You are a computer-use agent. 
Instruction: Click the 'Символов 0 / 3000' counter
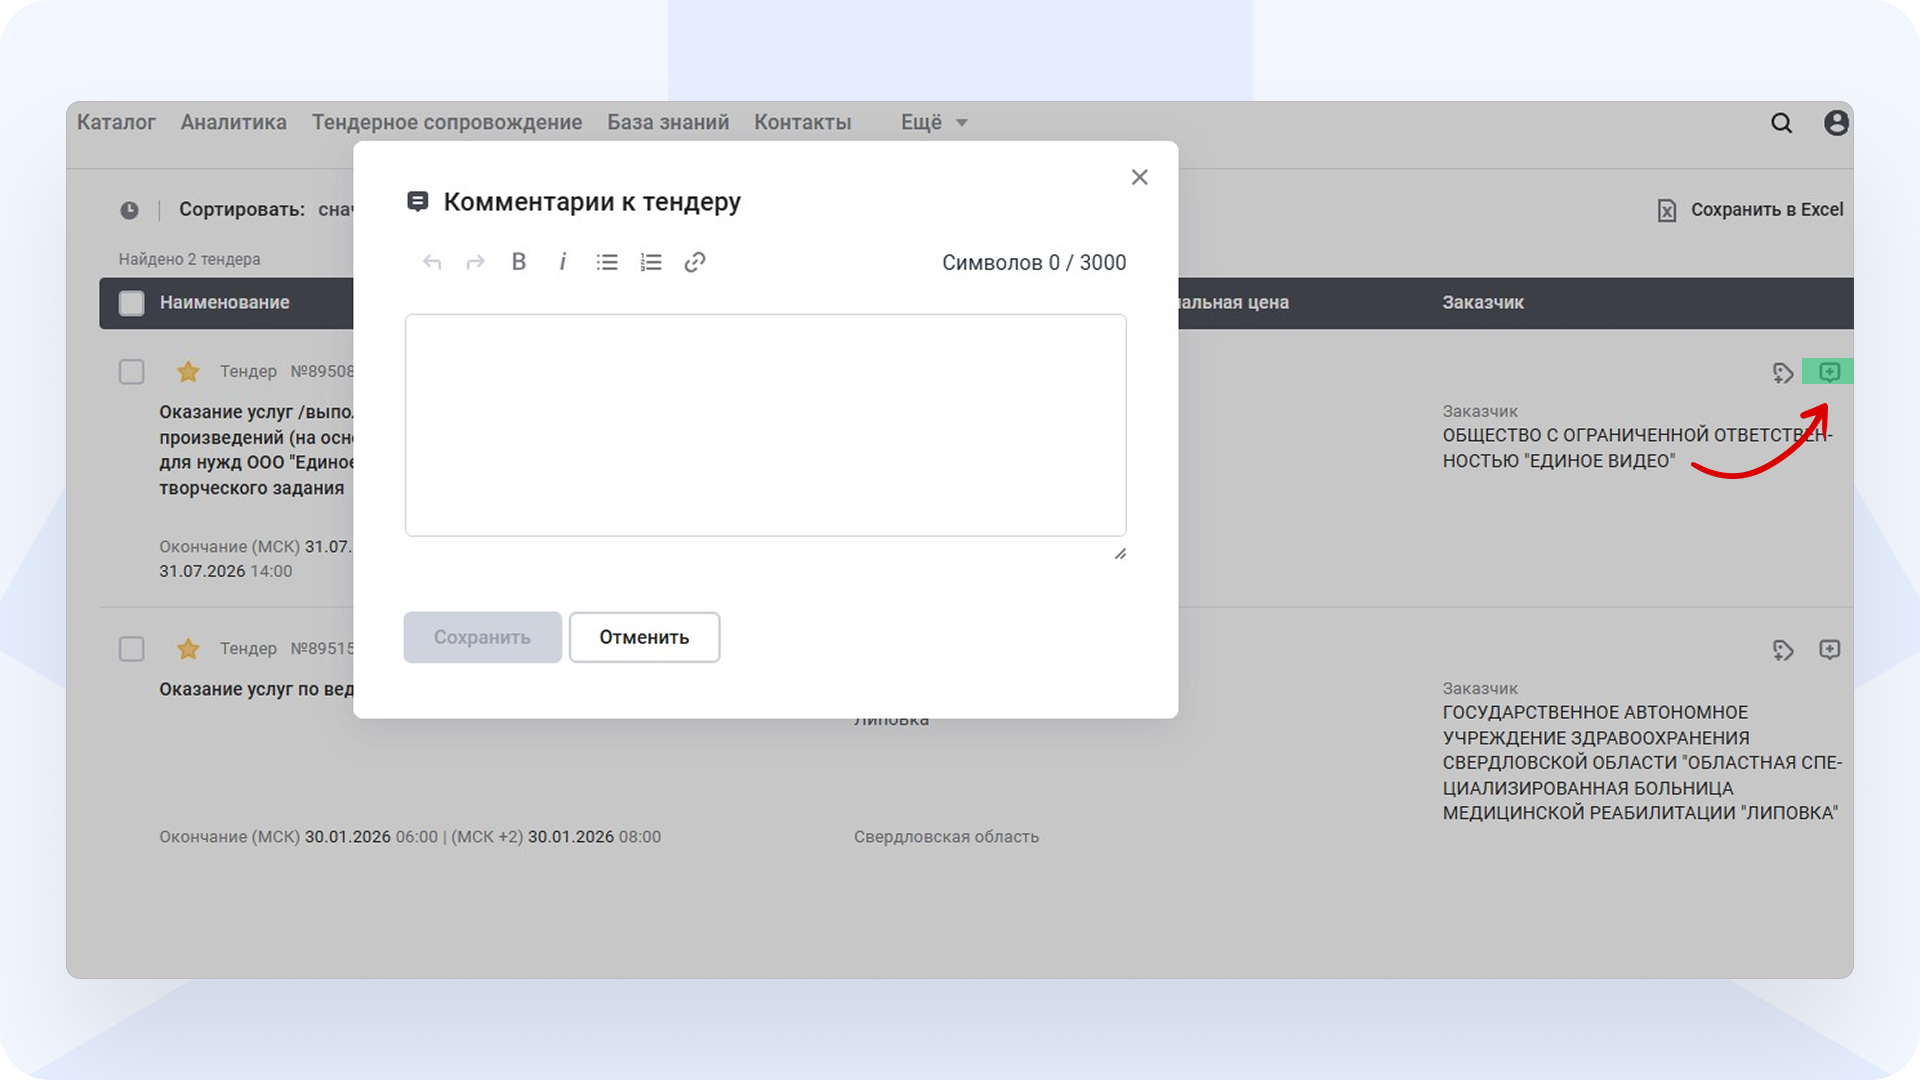click(x=1034, y=262)
